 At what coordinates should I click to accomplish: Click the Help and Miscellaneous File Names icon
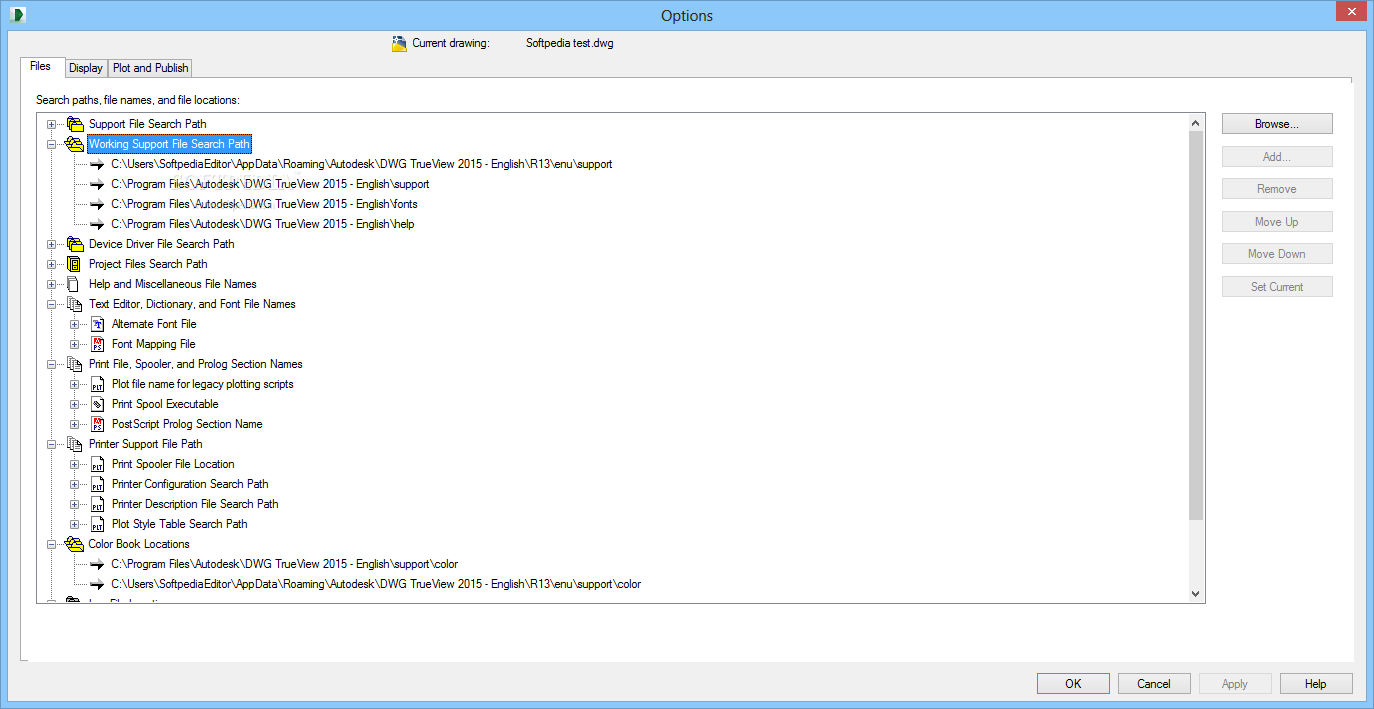72,284
